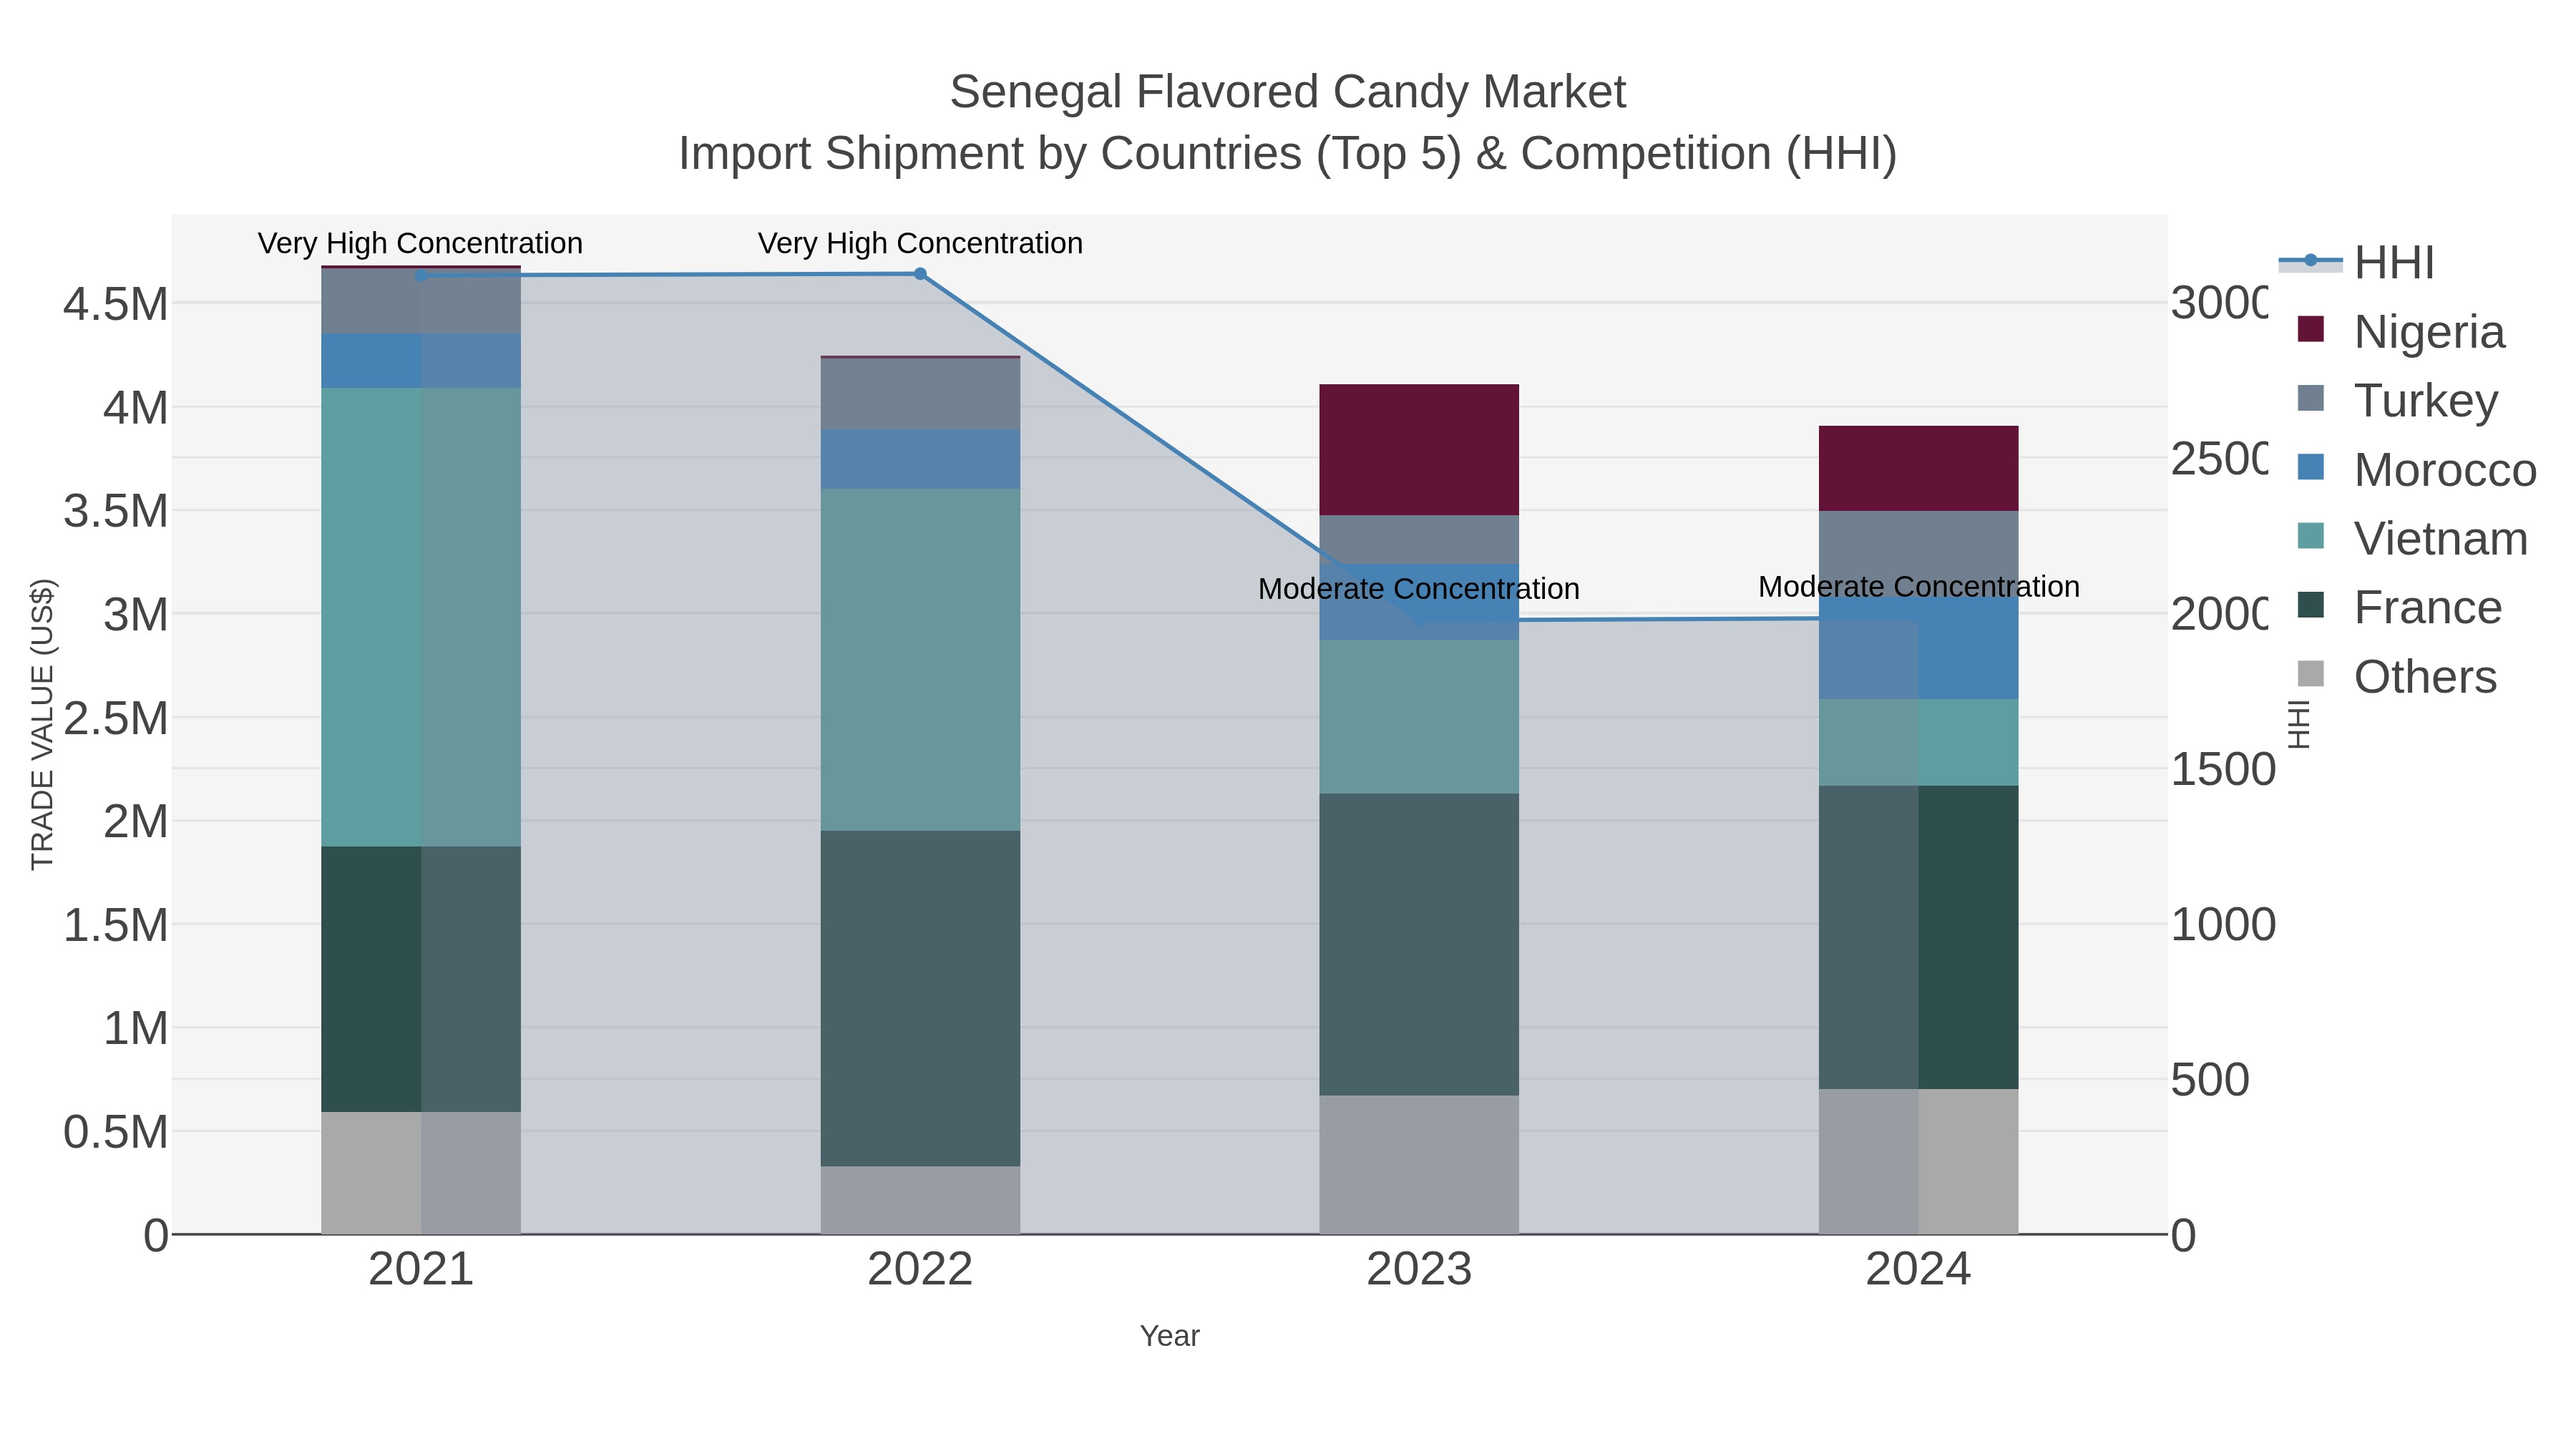2576x1449 pixels.
Task: Click the 2023 x-axis label
Action: pos(1419,1270)
